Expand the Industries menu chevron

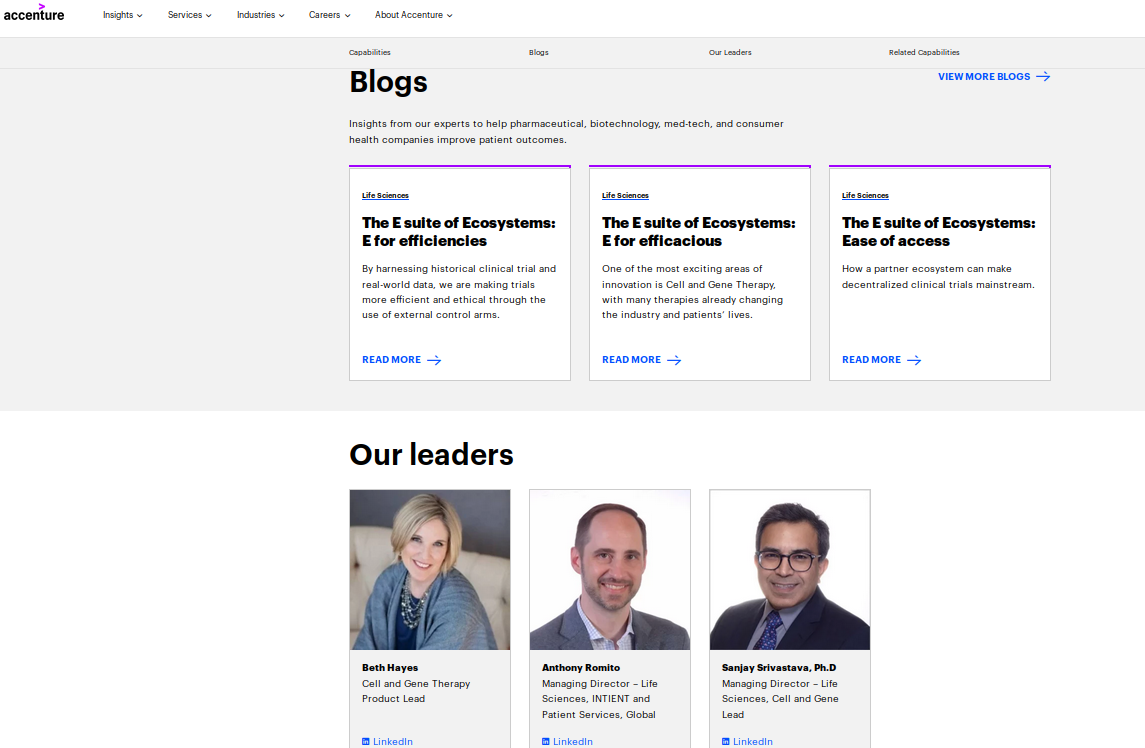[x=282, y=15]
